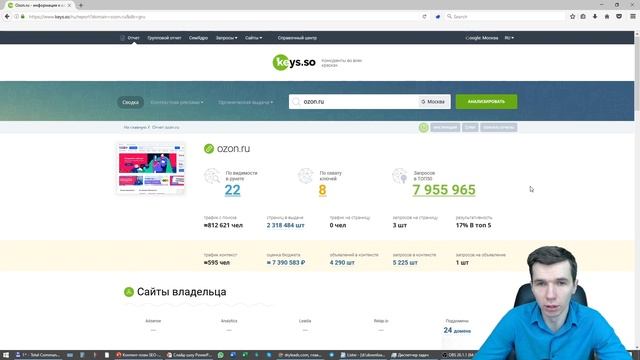The width and height of the screenshot is (640, 360).
Task: Click the keyword coverage rating value 8
Action: pos(322,190)
